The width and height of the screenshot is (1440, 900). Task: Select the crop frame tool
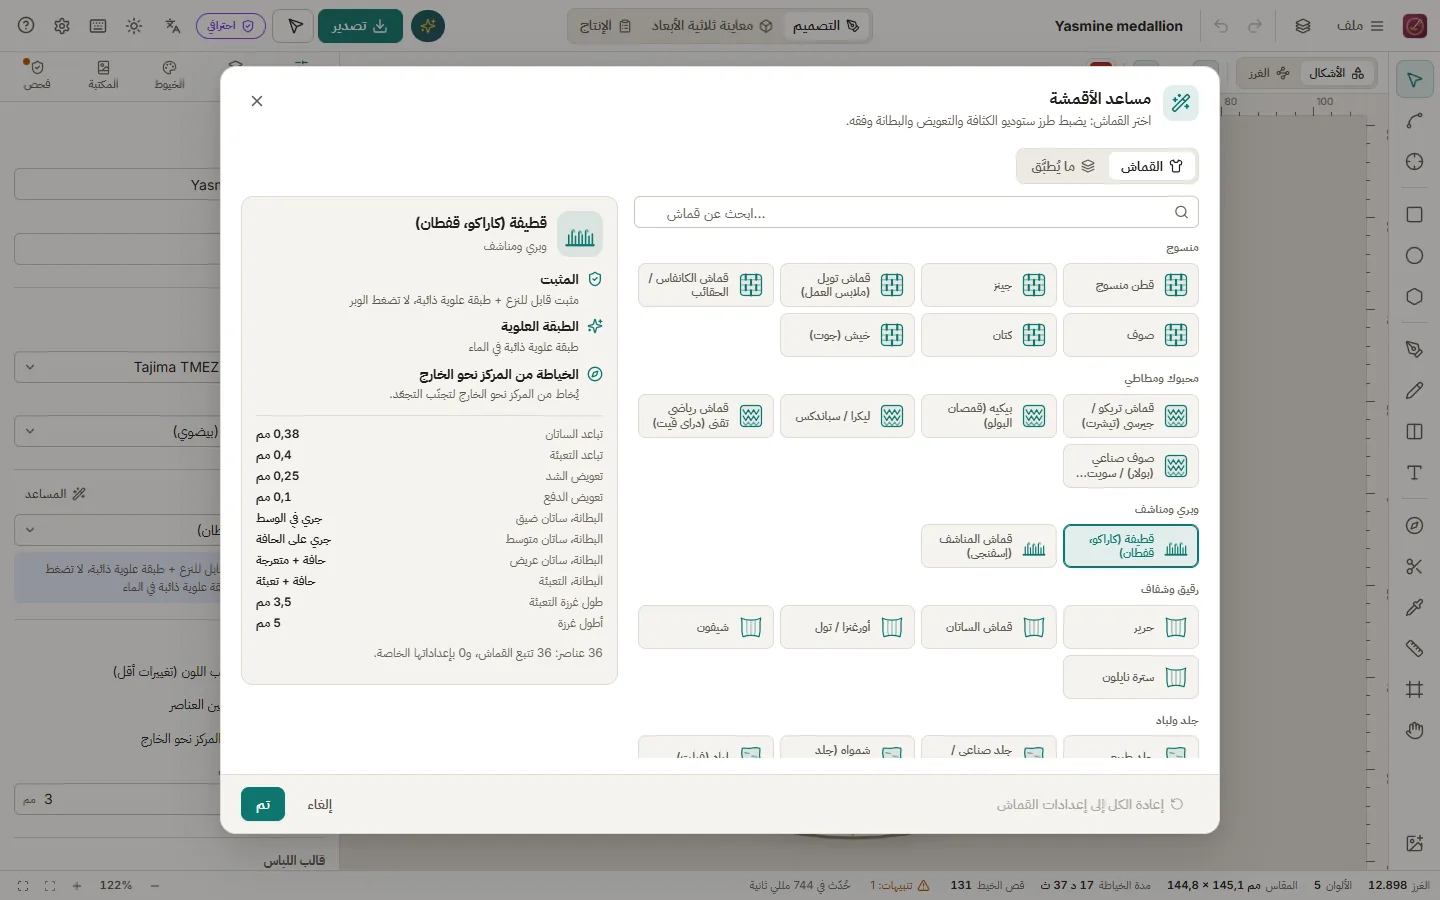pos(1414,690)
